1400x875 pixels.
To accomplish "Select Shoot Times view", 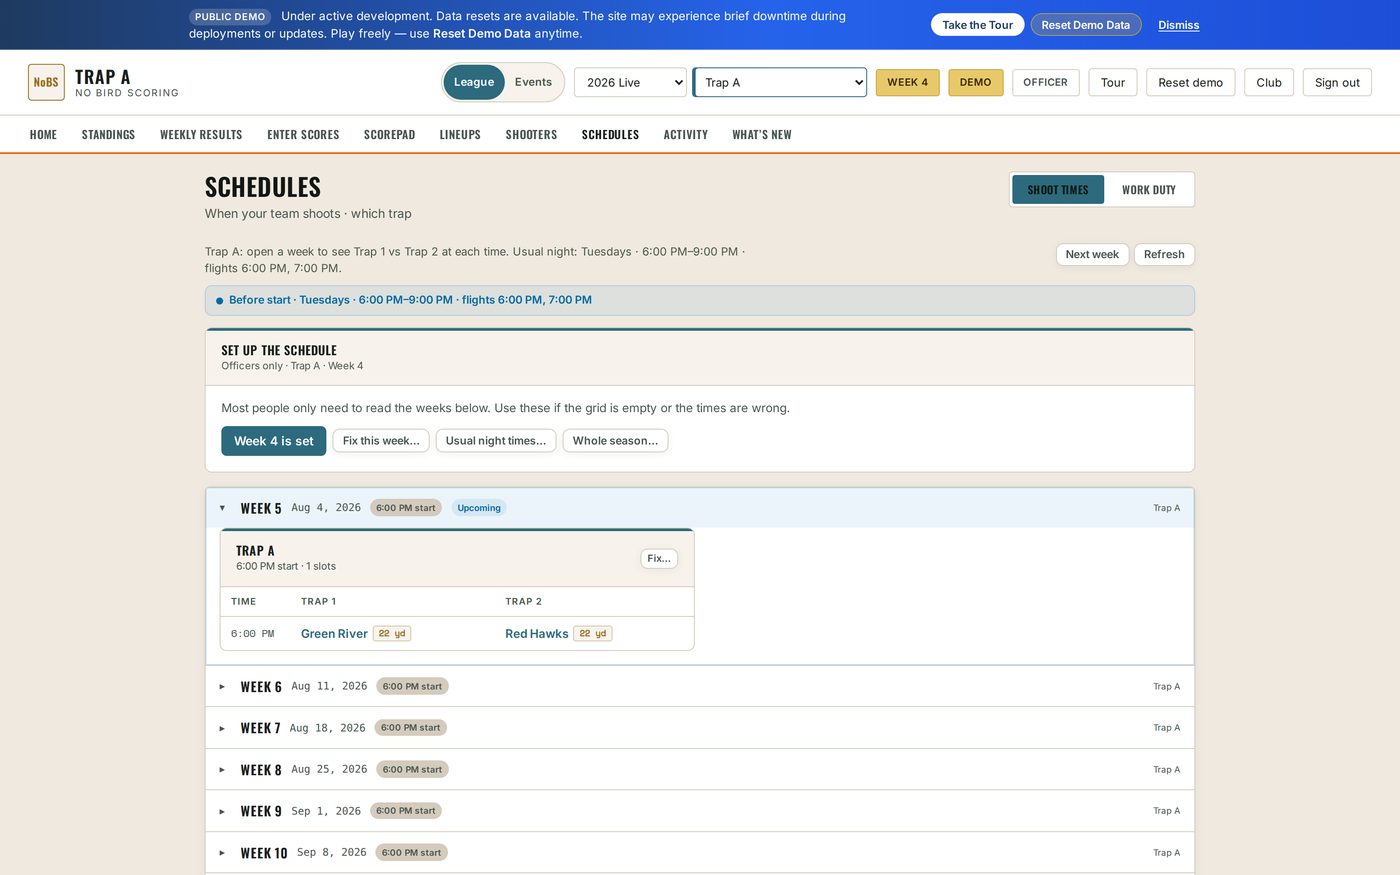I will coord(1058,189).
